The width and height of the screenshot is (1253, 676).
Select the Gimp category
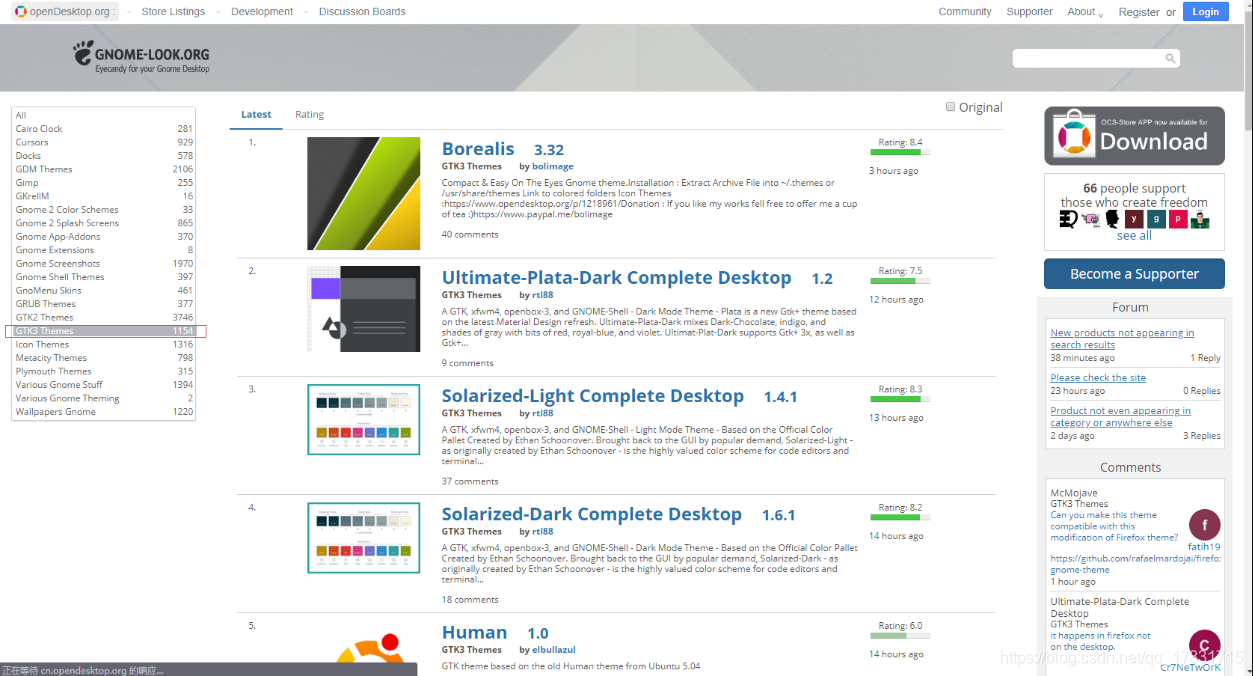point(104,183)
